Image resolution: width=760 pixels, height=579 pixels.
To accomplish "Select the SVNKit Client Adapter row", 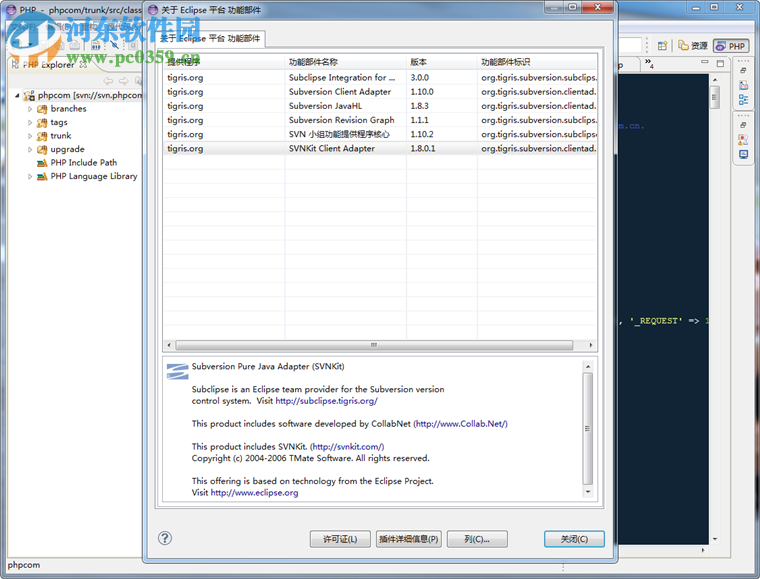I will tap(380, 148).
